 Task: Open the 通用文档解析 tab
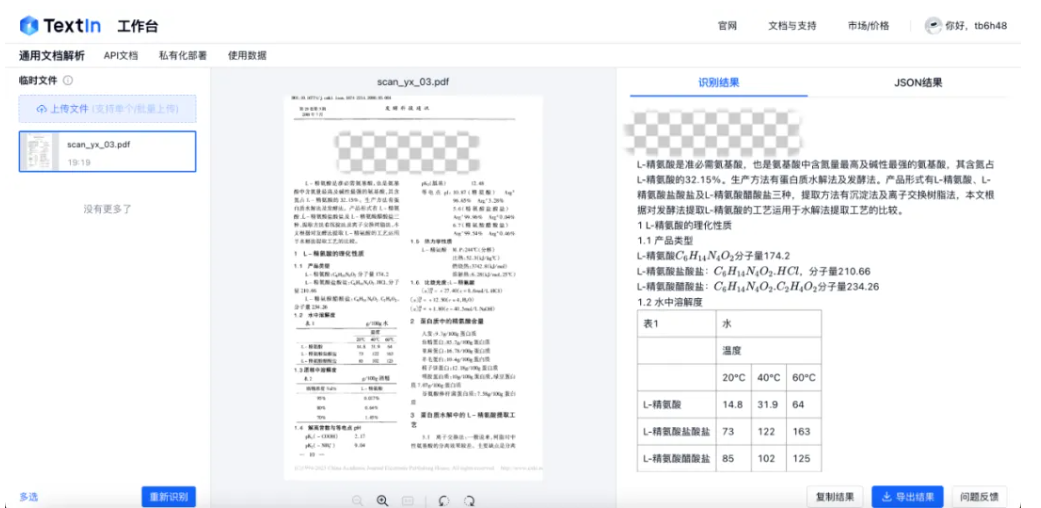click(x=52, y=56)
